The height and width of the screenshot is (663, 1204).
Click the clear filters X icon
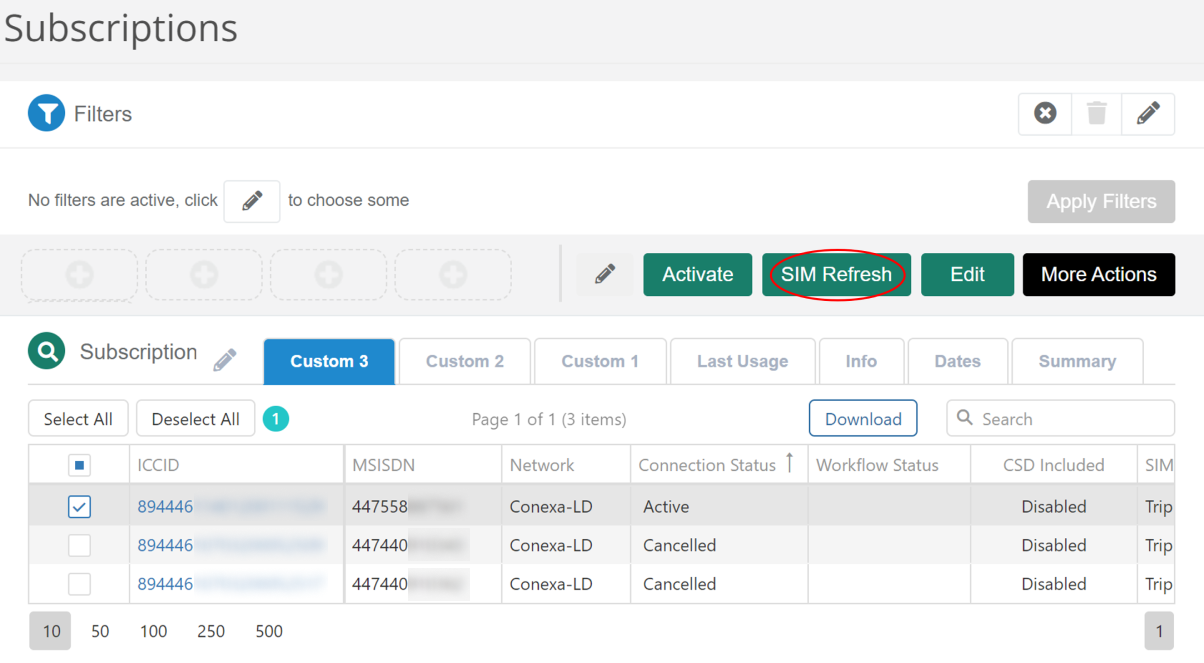tap(1044, 113)
